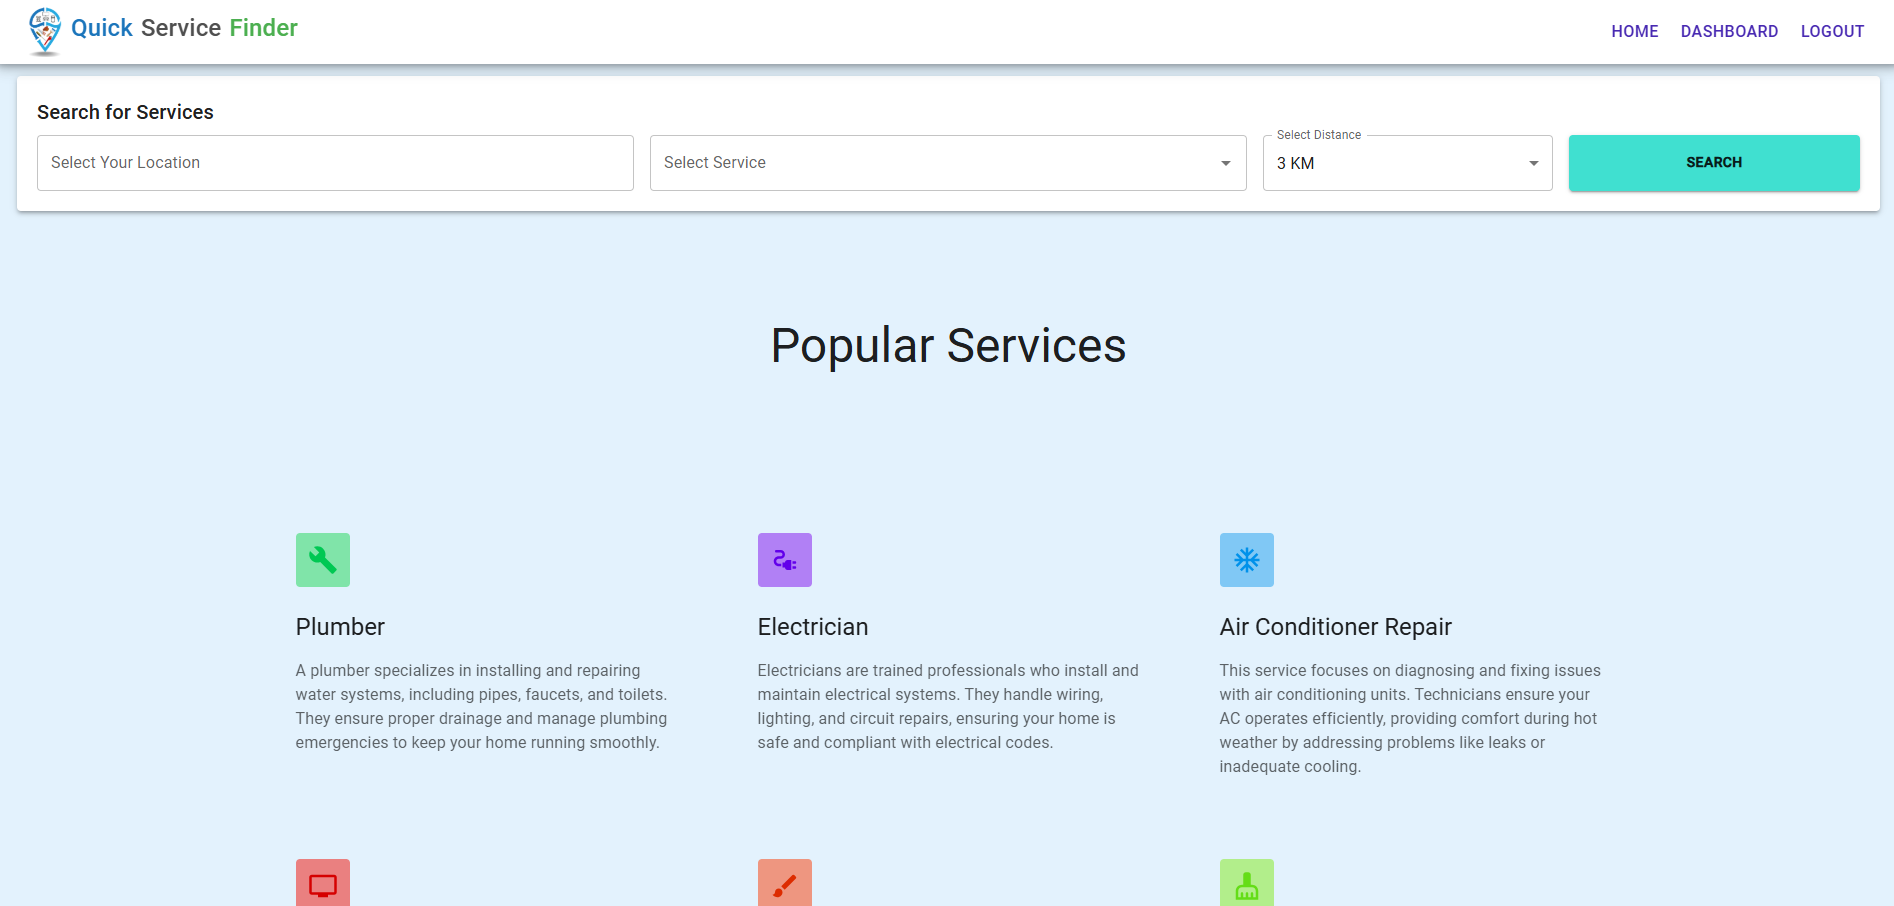Click the Popular Services heading
This screenshot has height=906, width=1894.
(x=948, y=346)
